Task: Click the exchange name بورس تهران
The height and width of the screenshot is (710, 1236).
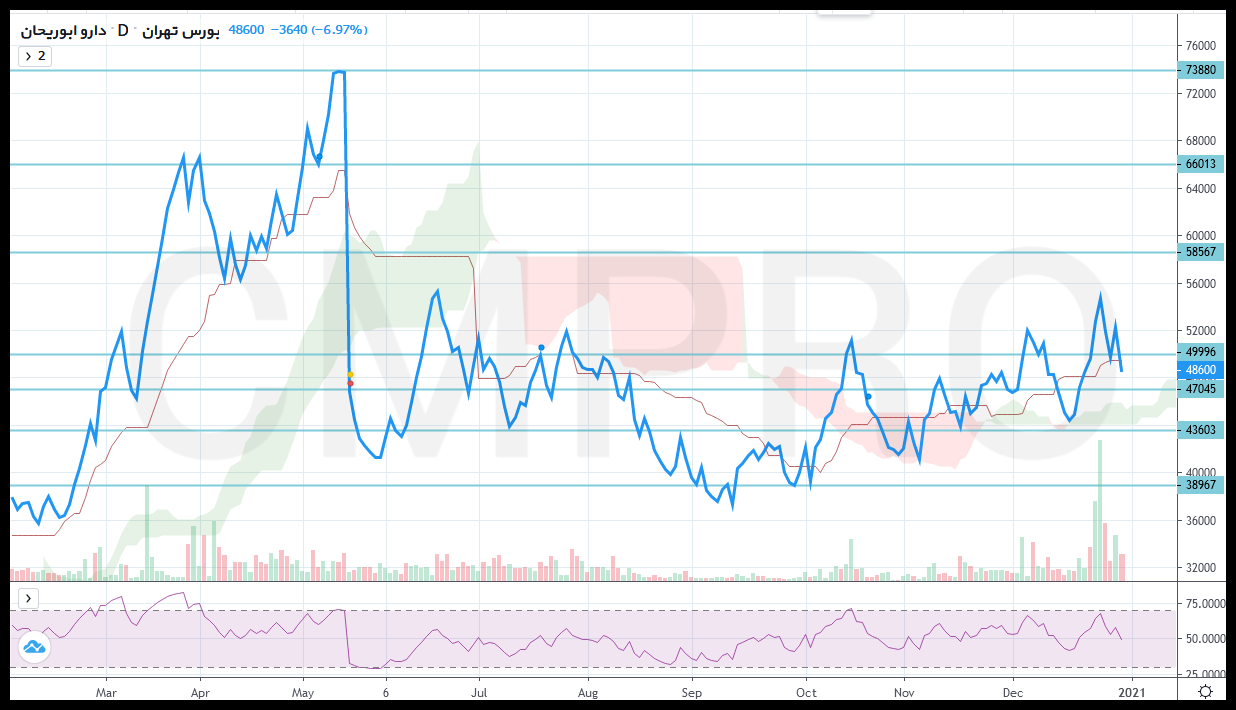Action: point(182,30)
